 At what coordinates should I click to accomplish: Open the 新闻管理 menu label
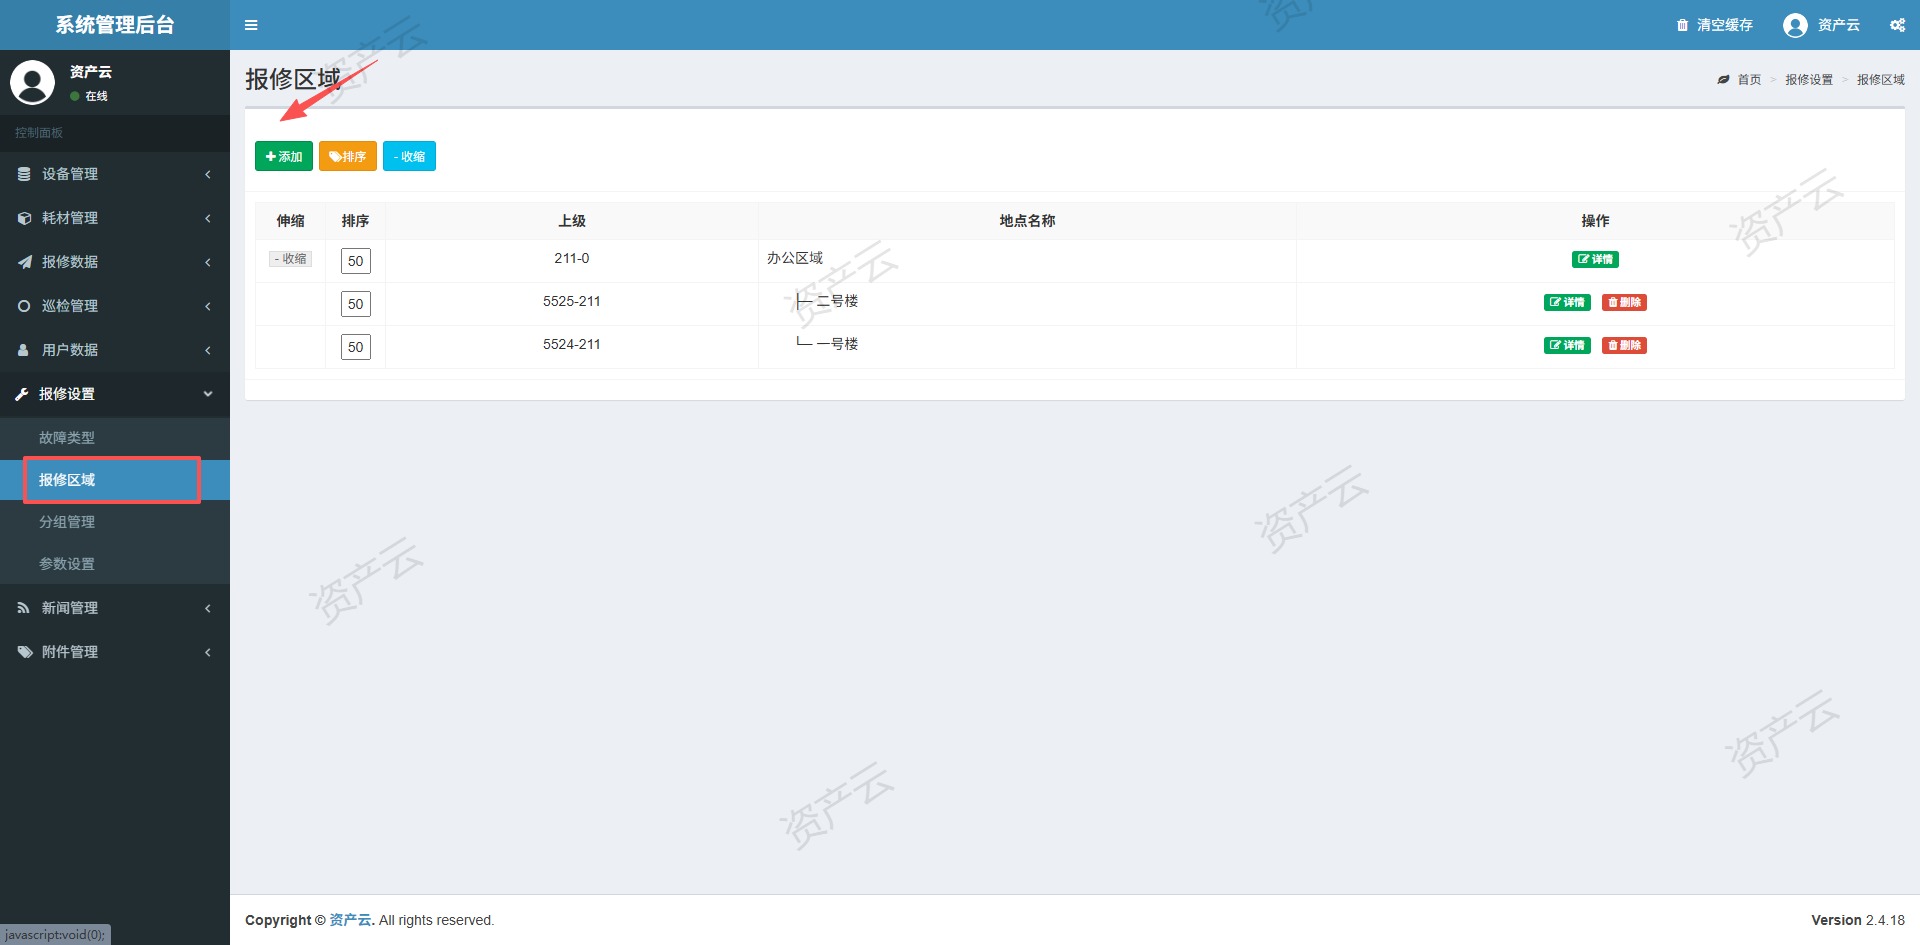(70, 608)
